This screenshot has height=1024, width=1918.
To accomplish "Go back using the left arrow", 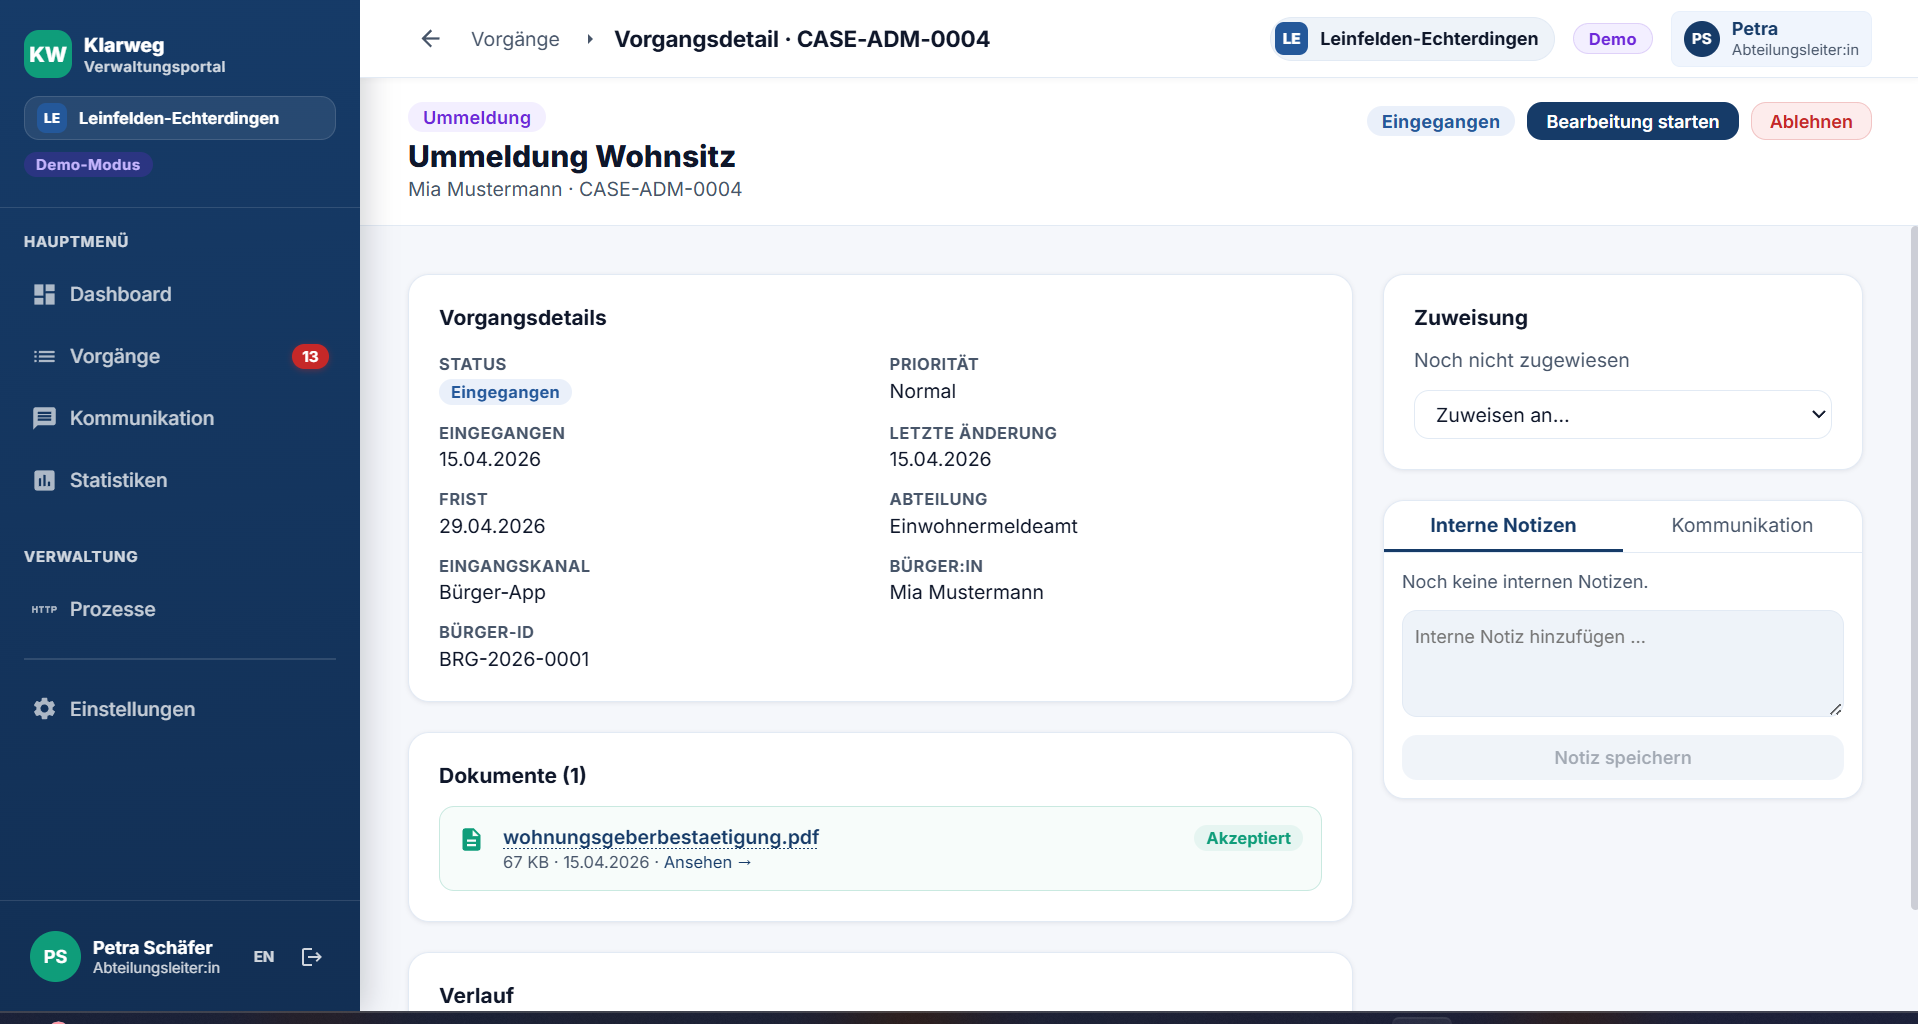I will [431, 39].
